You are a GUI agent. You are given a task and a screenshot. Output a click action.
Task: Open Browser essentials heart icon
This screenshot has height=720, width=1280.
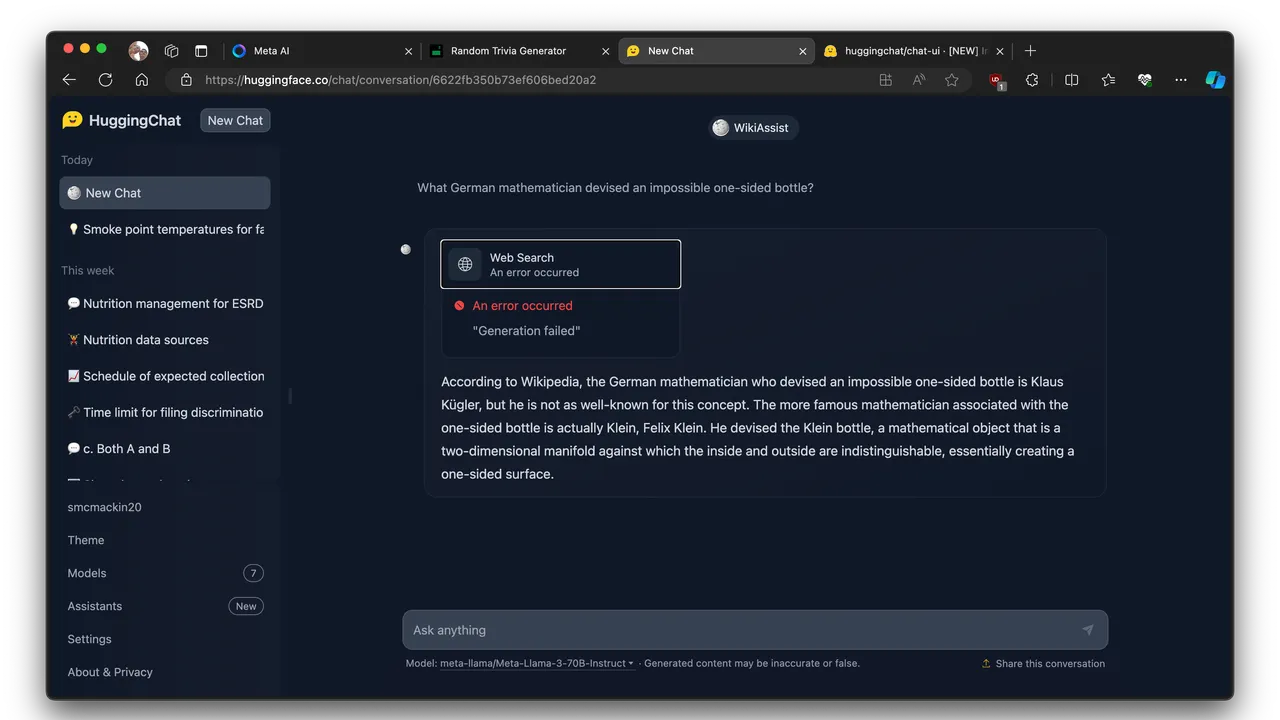coord(1145,80)
